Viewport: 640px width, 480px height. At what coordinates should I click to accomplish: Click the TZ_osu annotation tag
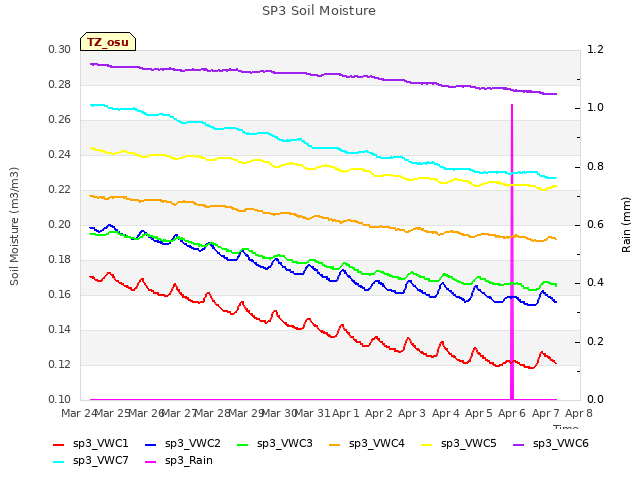click(x=108, y=42)
